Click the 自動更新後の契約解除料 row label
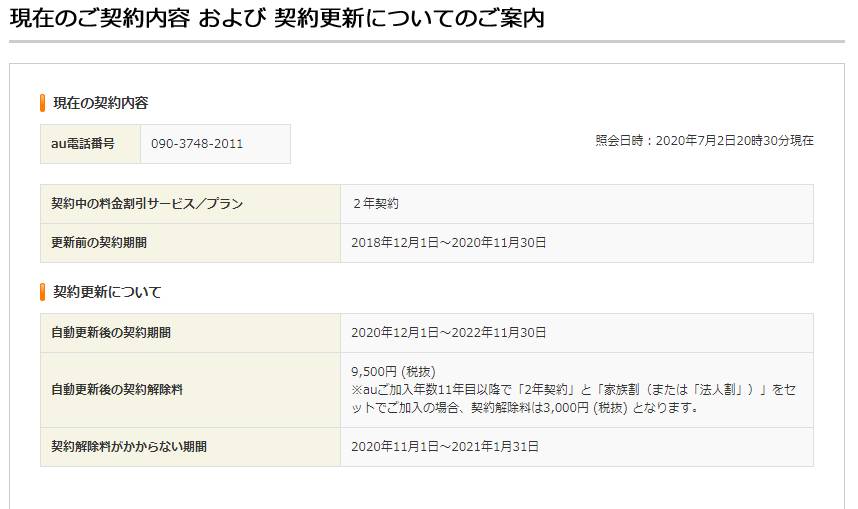 118,390
